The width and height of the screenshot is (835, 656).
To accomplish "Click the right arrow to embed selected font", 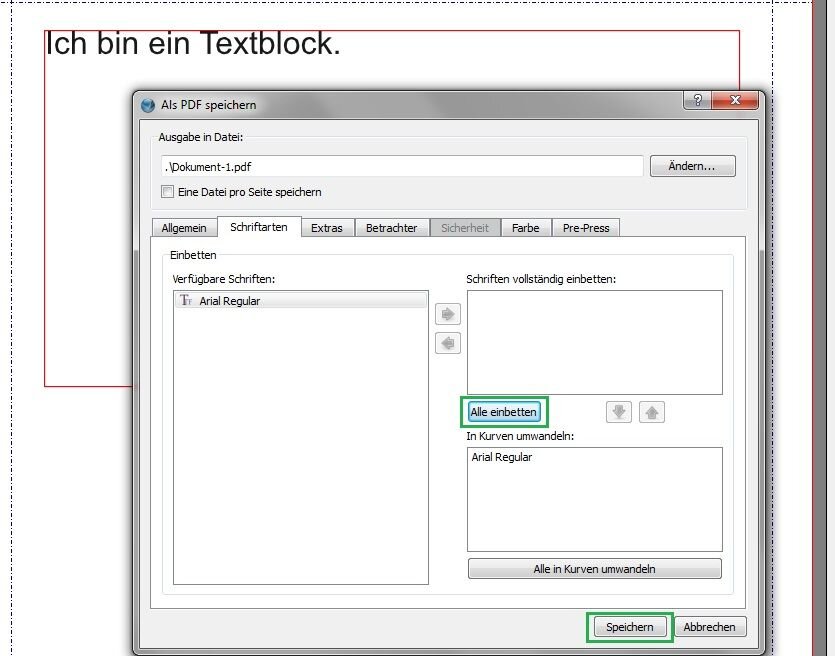I will pyautogui.click(x=448, y=315).
